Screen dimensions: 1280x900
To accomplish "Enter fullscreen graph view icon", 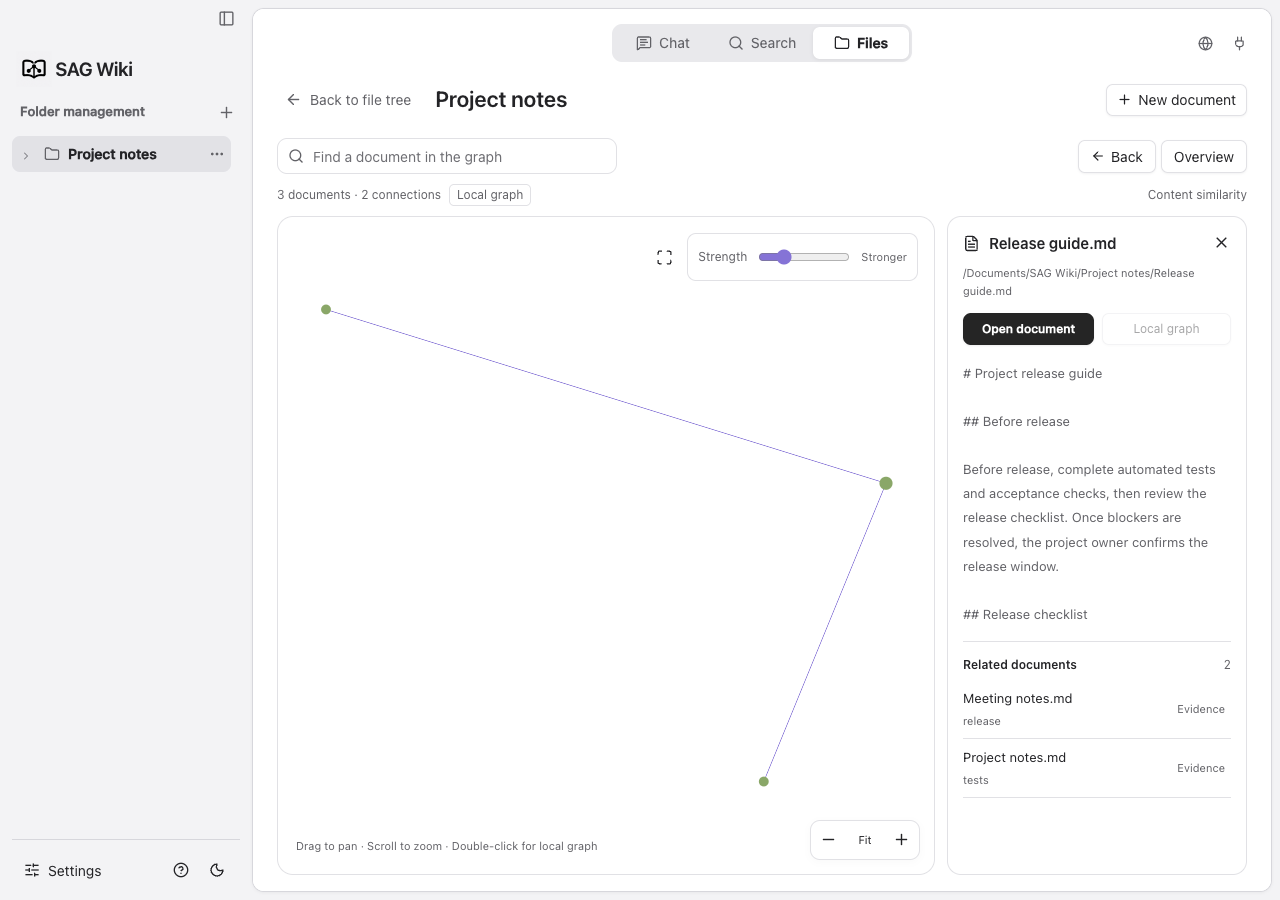I will click(x=664, y=258).
